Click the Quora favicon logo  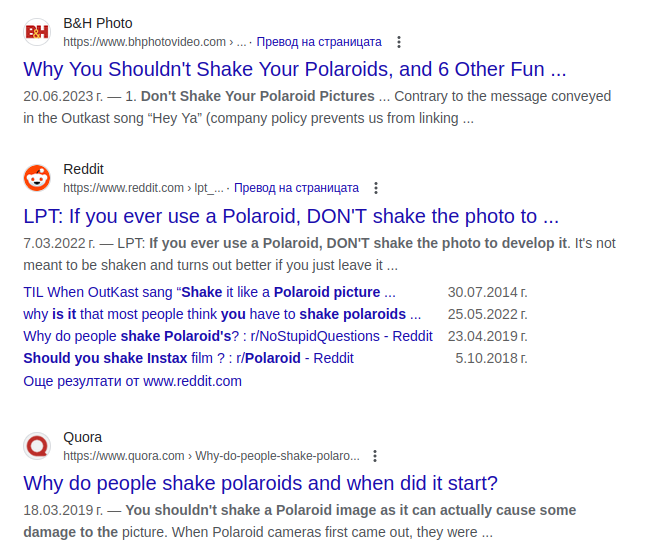click(37, 446)
